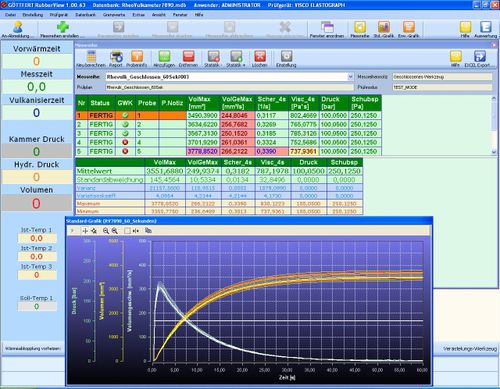Open the Ansicht menu
500x389 pixels.
158,15
